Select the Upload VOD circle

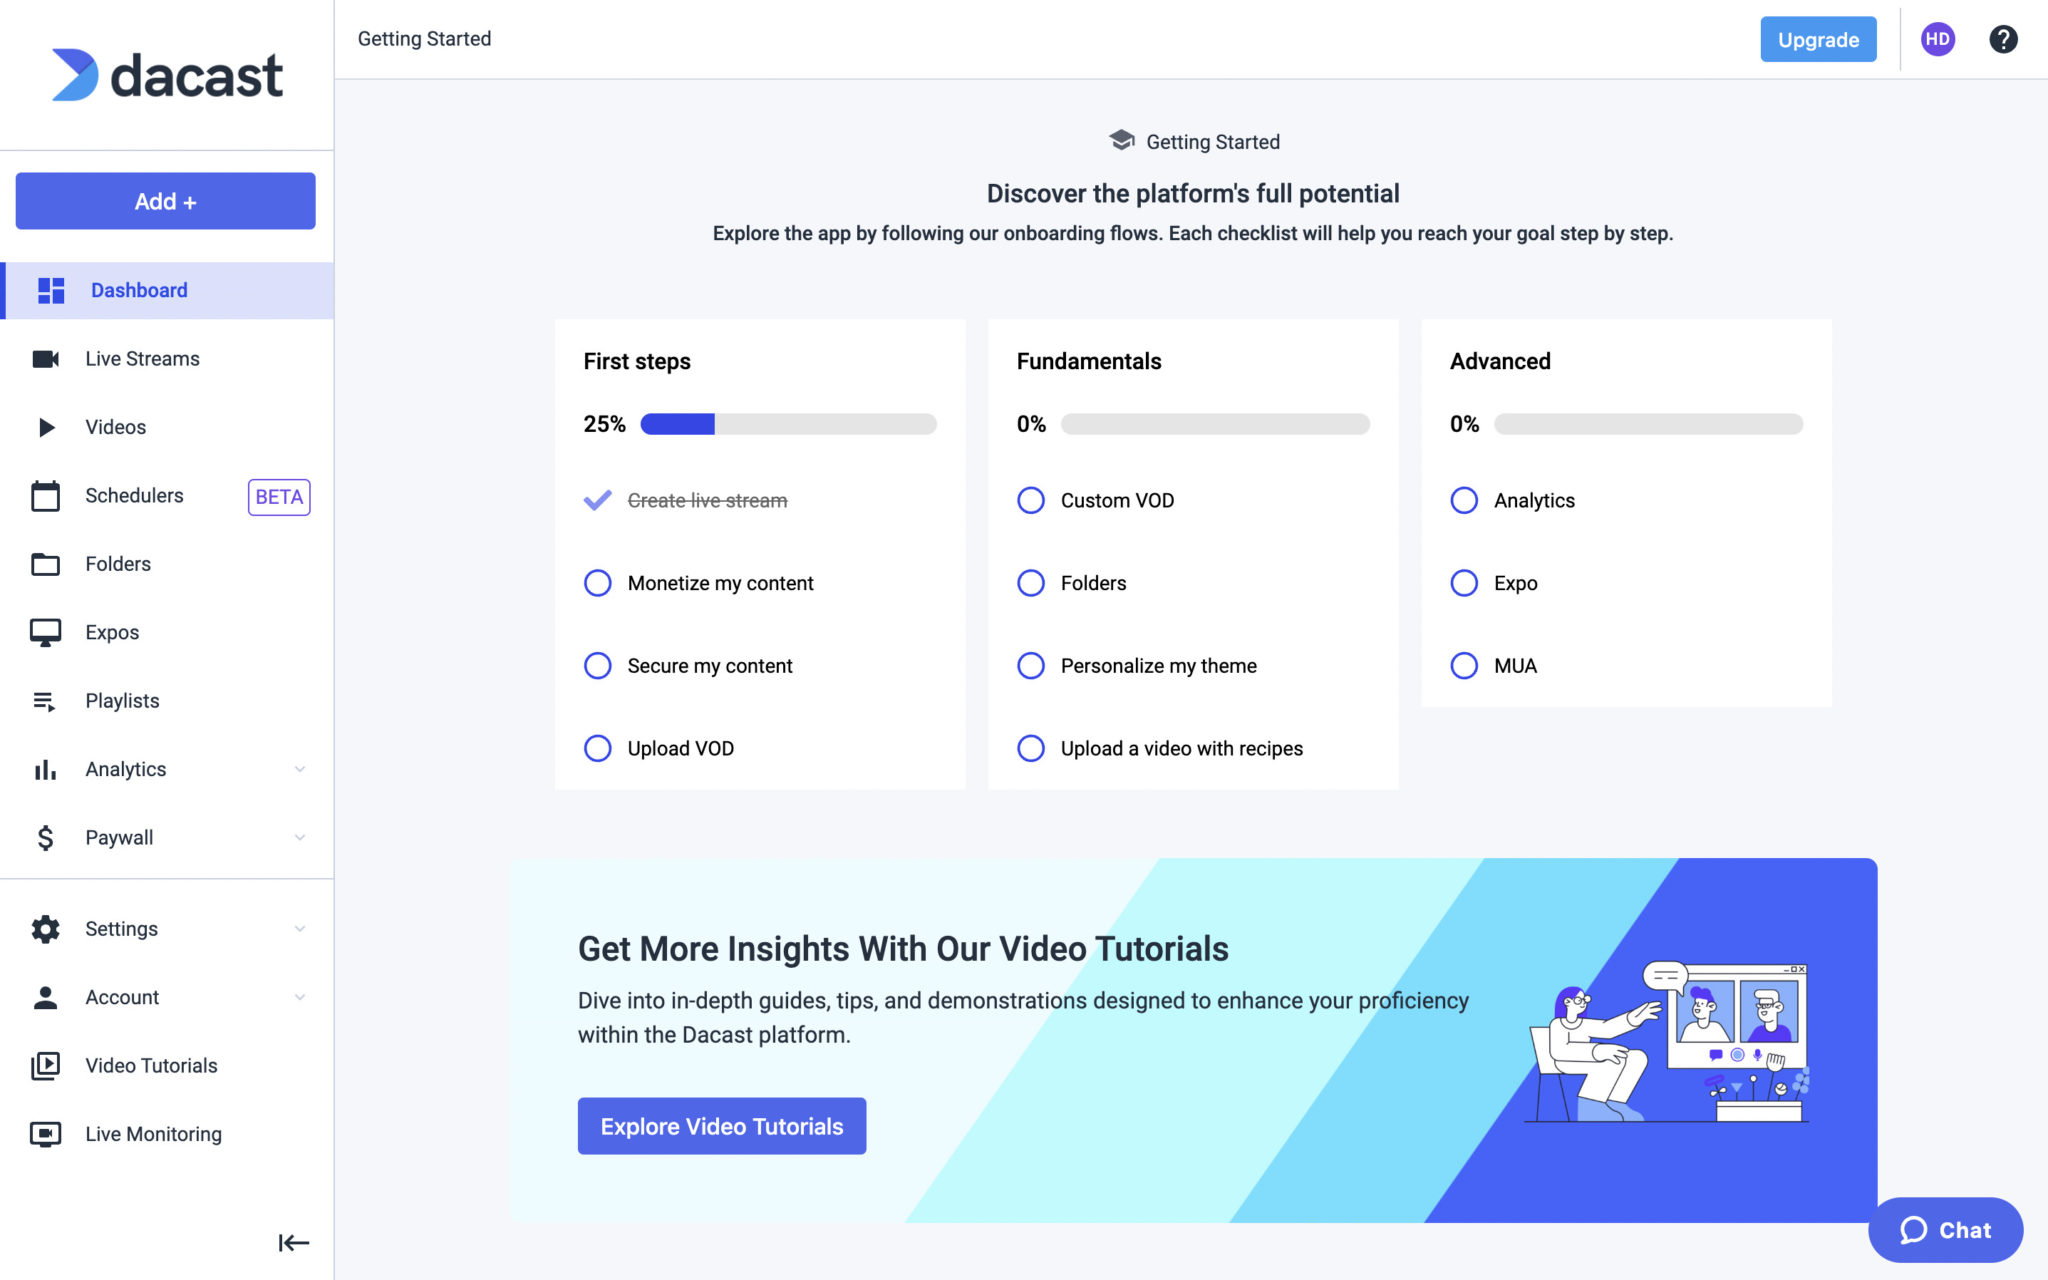point(598,748)
